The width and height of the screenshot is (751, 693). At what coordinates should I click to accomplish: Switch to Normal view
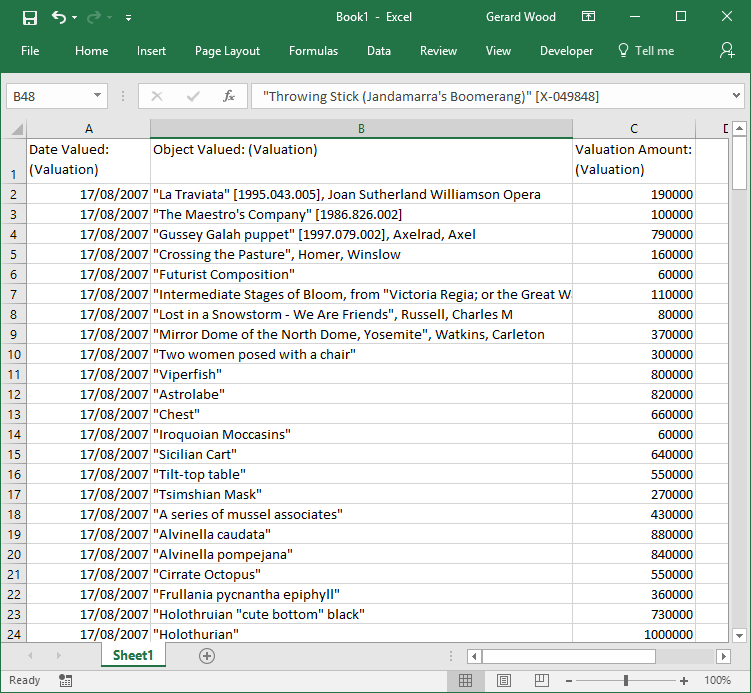[465, 680]
